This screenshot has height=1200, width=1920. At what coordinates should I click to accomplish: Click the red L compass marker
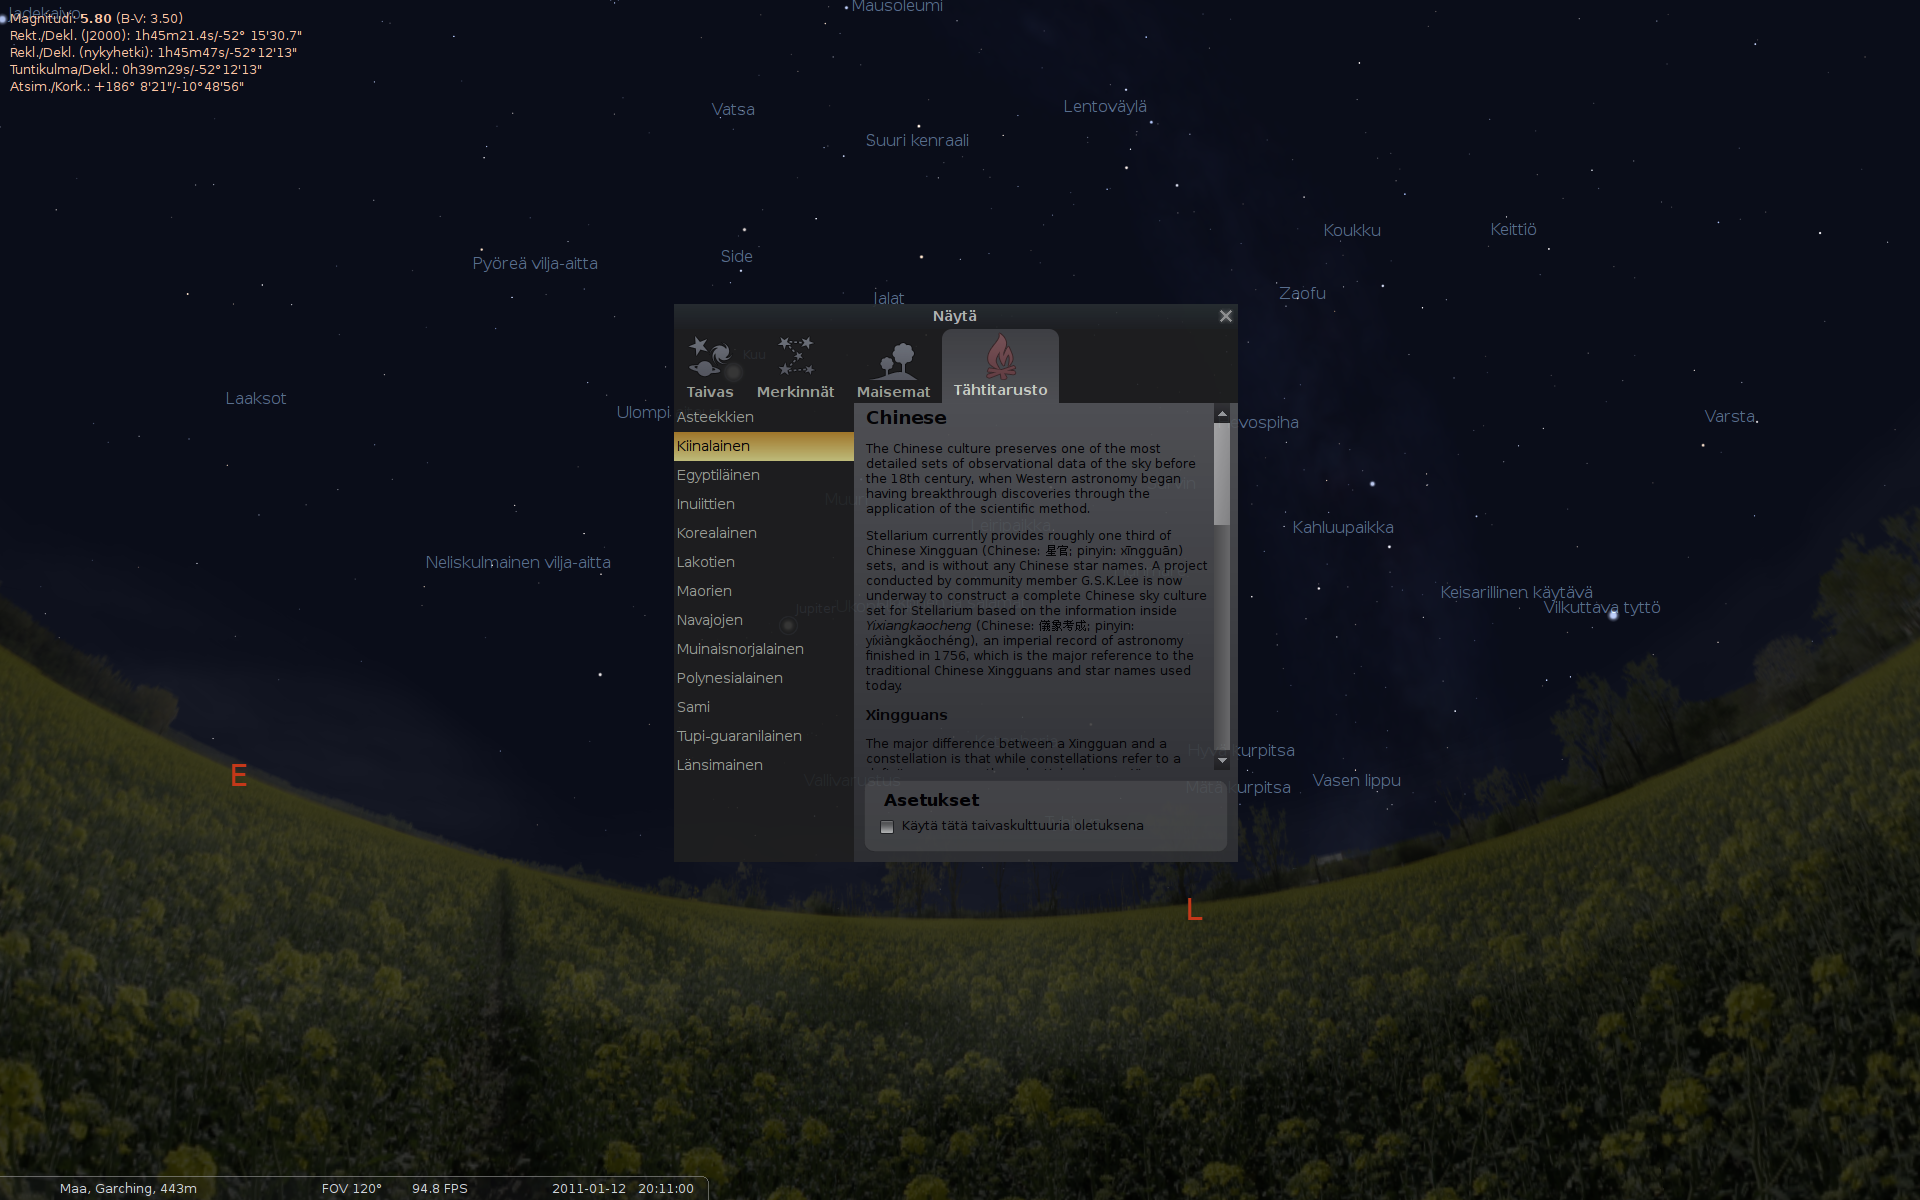(x=1194, y=910)
